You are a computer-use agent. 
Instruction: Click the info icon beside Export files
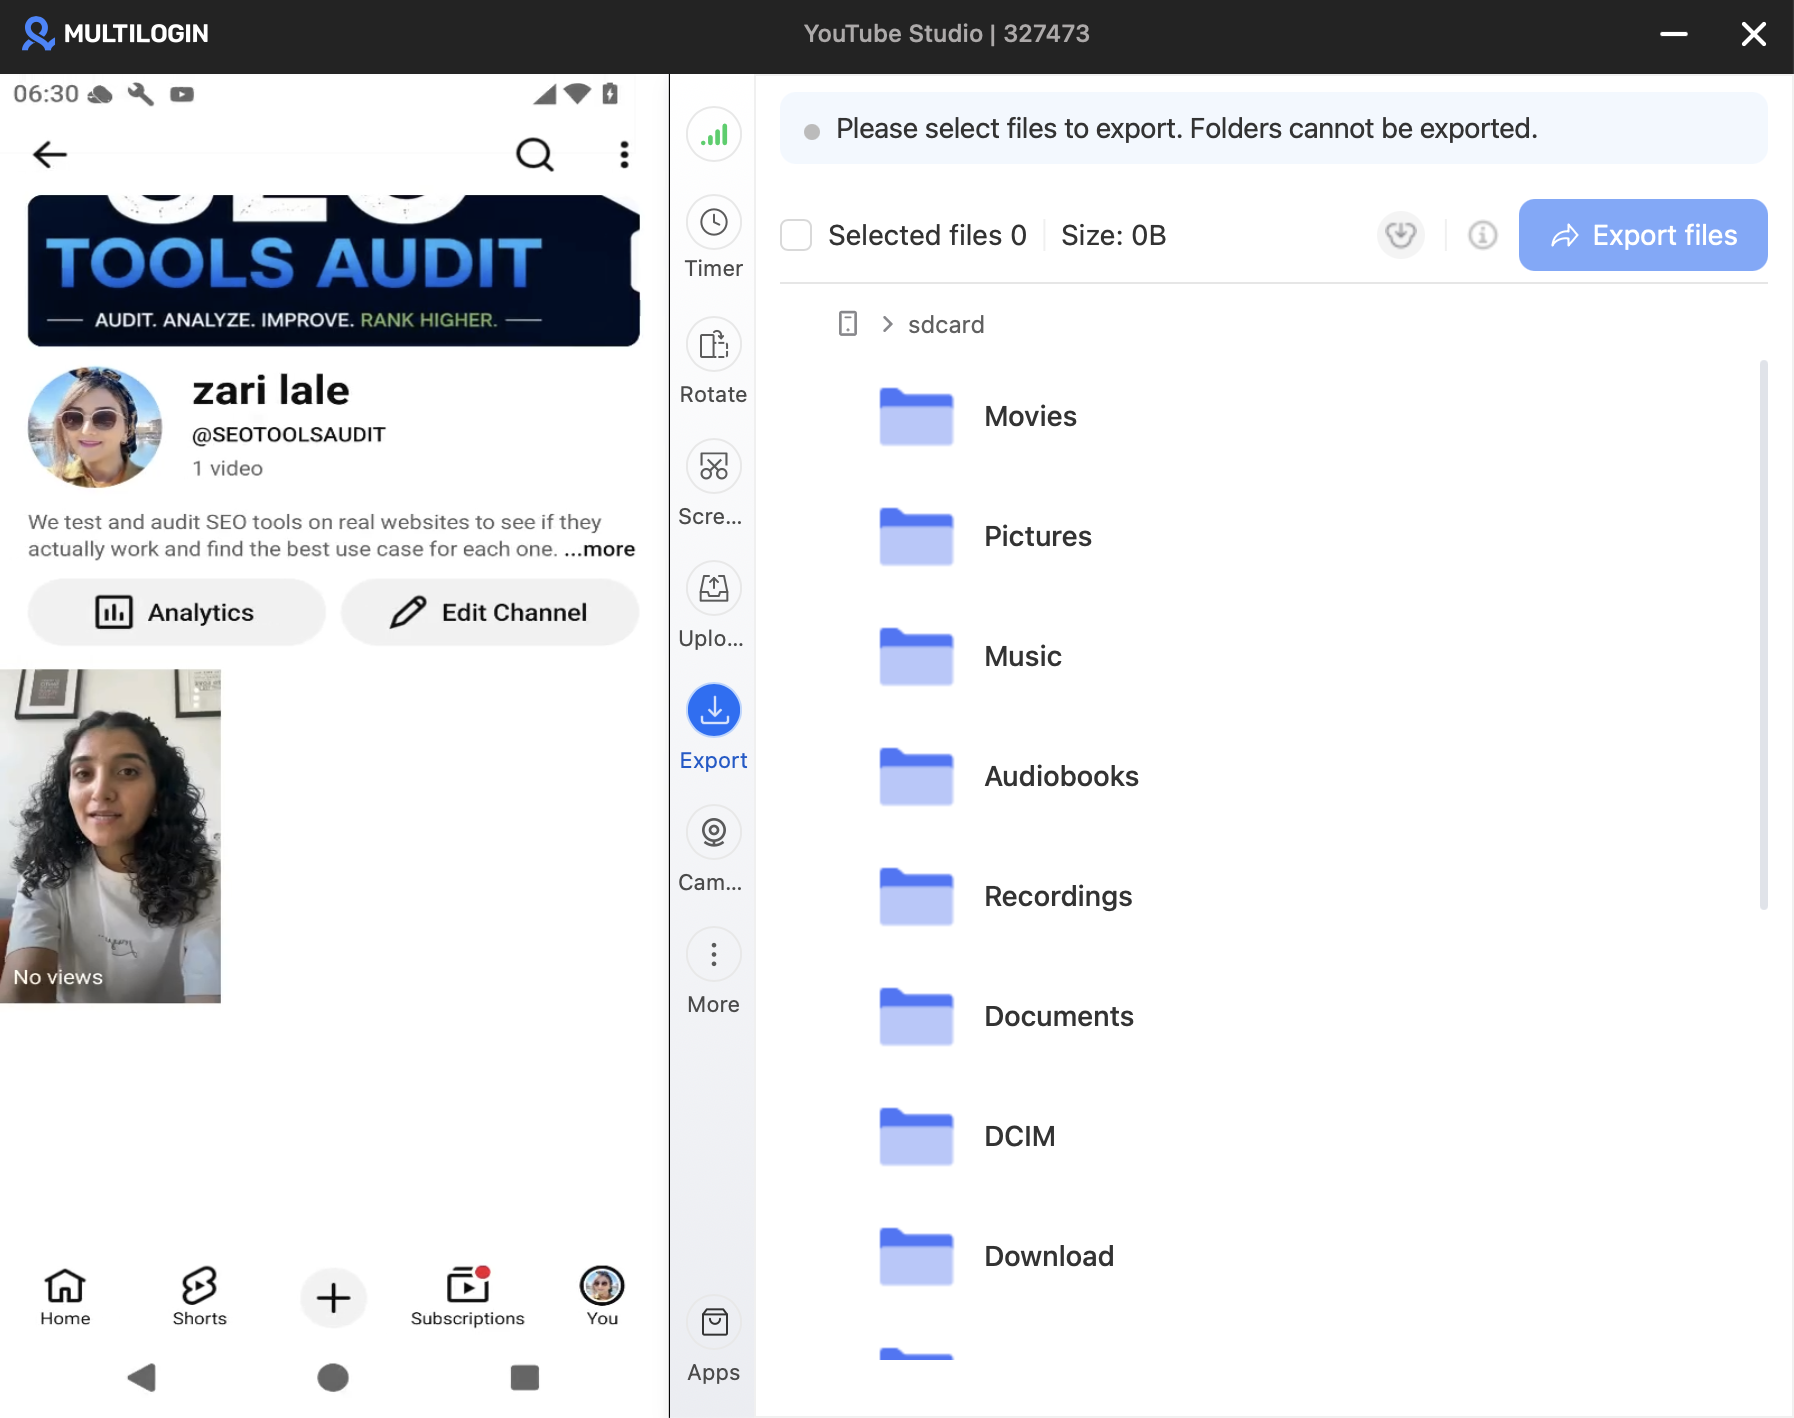coord(1482,235)
